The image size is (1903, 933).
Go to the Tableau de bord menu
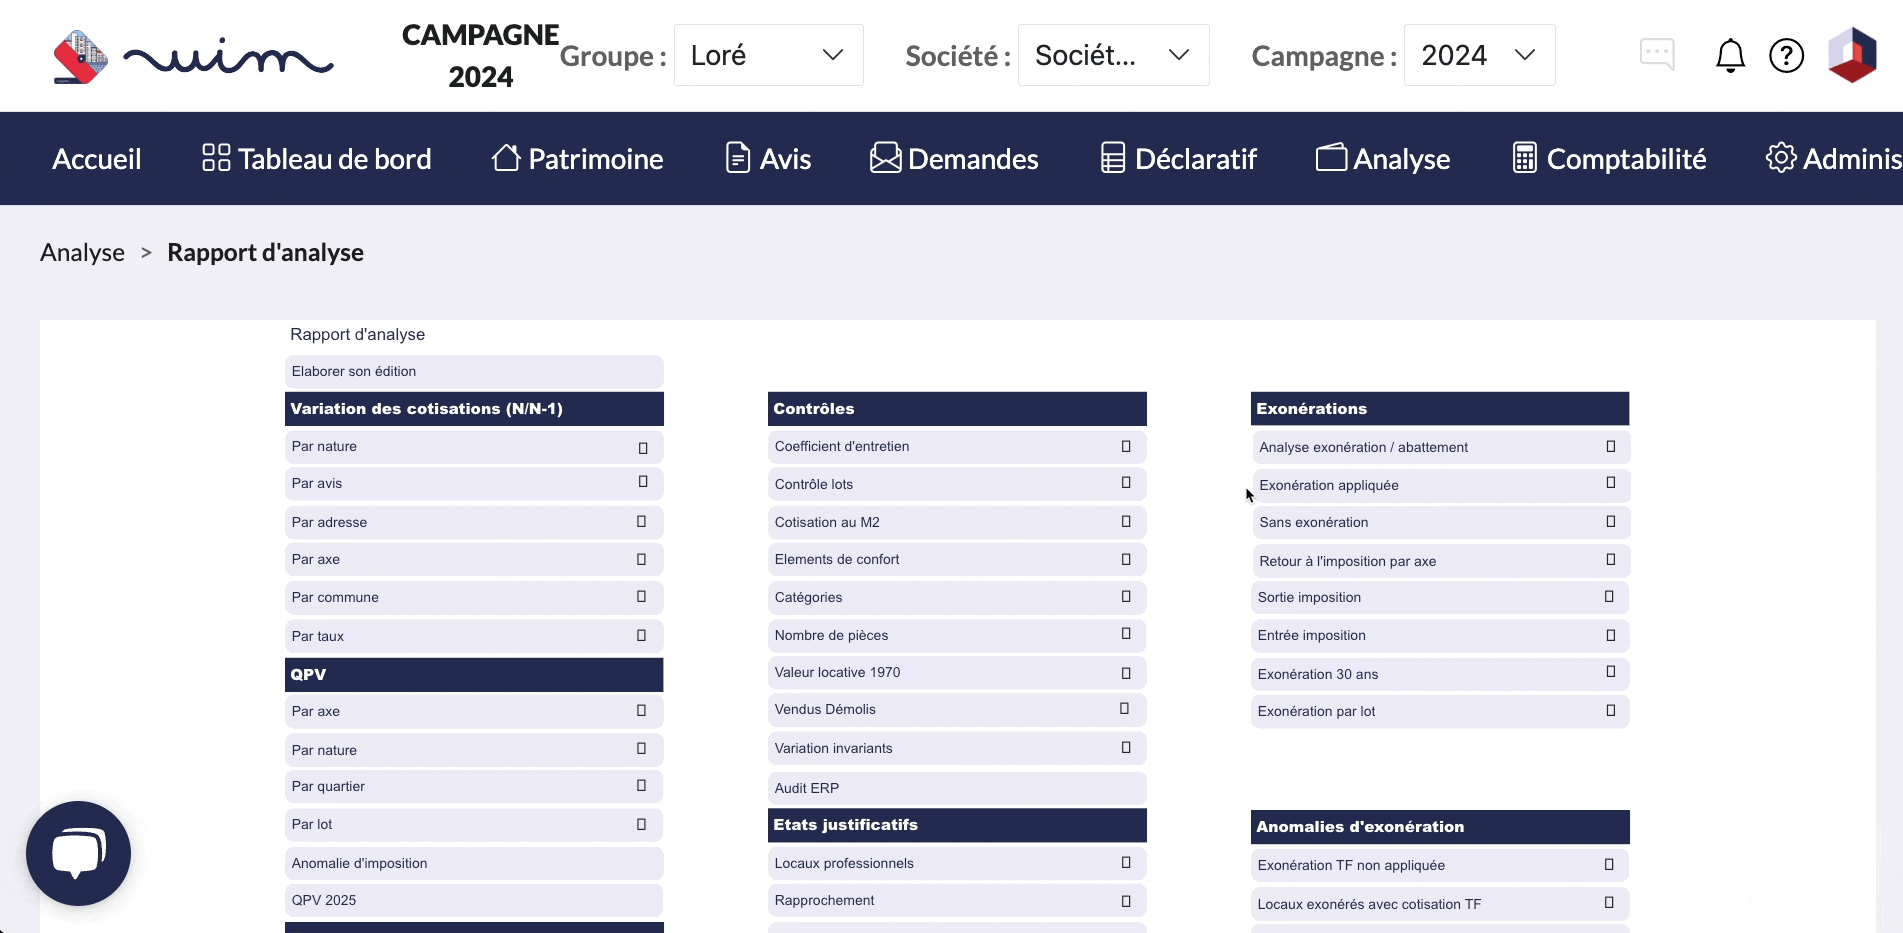click(317, 159)
